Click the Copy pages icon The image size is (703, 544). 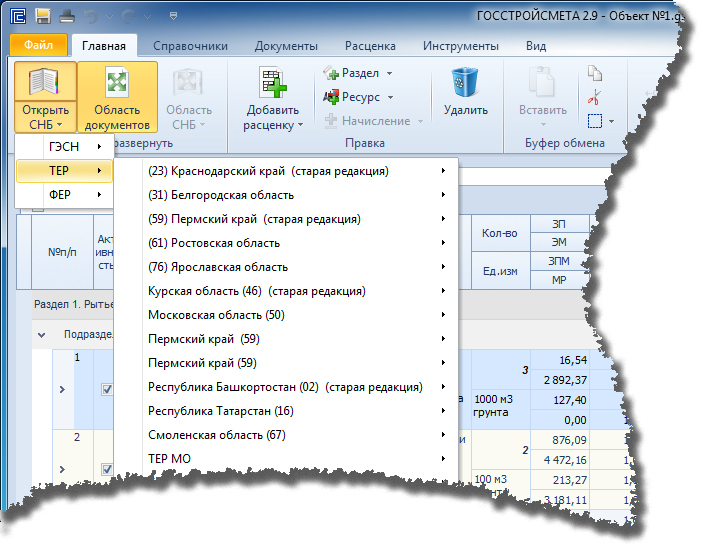tap(595, 73)
